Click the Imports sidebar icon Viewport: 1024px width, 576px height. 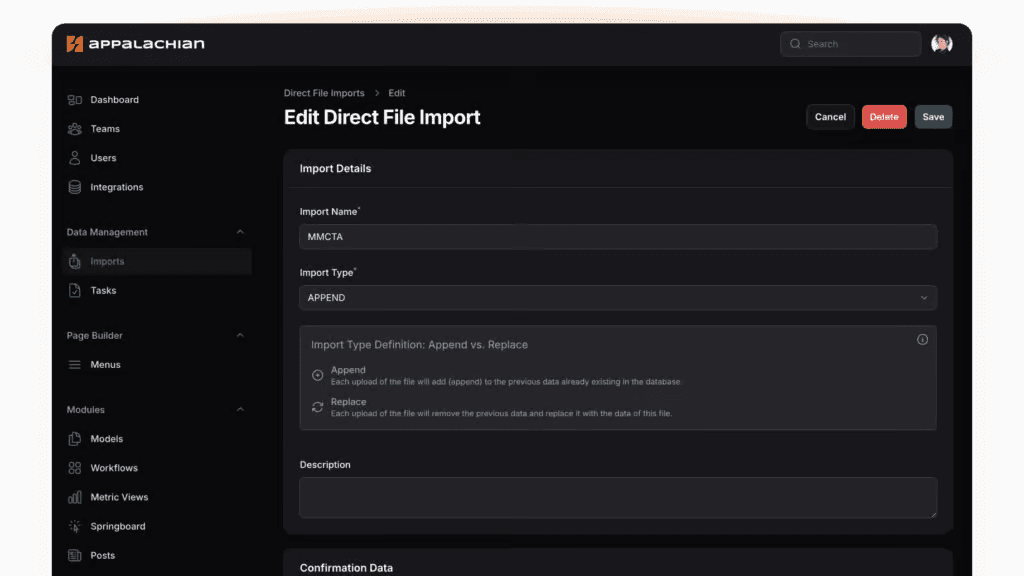[74, 261]
